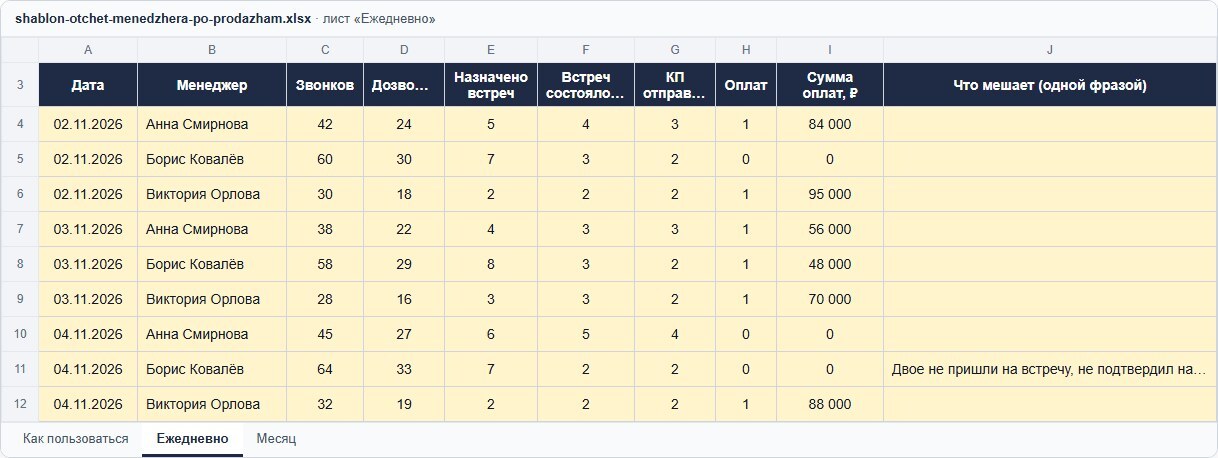Click payment sum 84 000
Image resolution: width=1218 pixels, height=458 pixels.
[830, 124]
